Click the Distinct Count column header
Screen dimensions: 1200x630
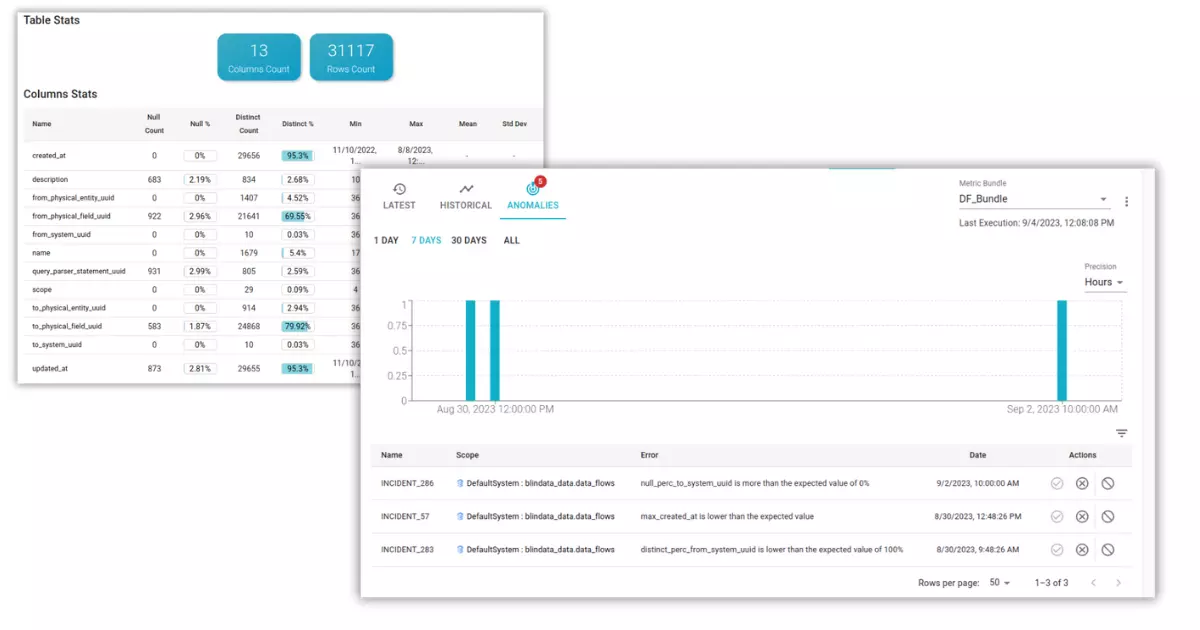(x=249, y=124)
